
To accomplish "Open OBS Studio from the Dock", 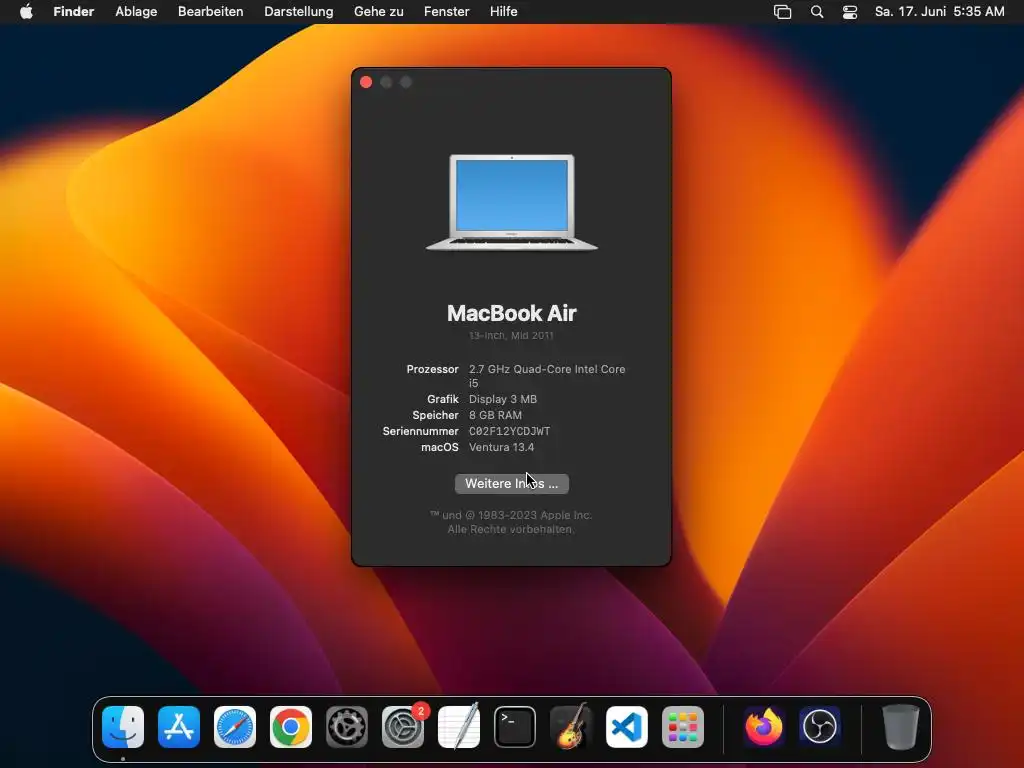I will point(820,727).
